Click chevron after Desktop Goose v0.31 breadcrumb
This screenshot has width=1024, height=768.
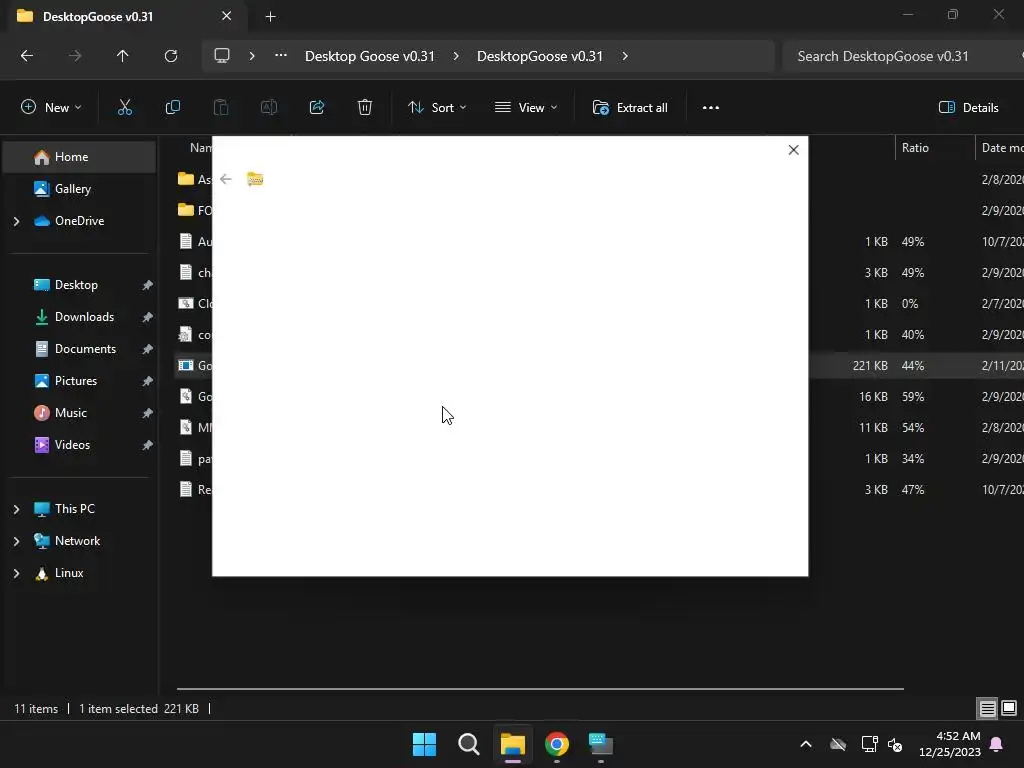[x=456, y=56]
